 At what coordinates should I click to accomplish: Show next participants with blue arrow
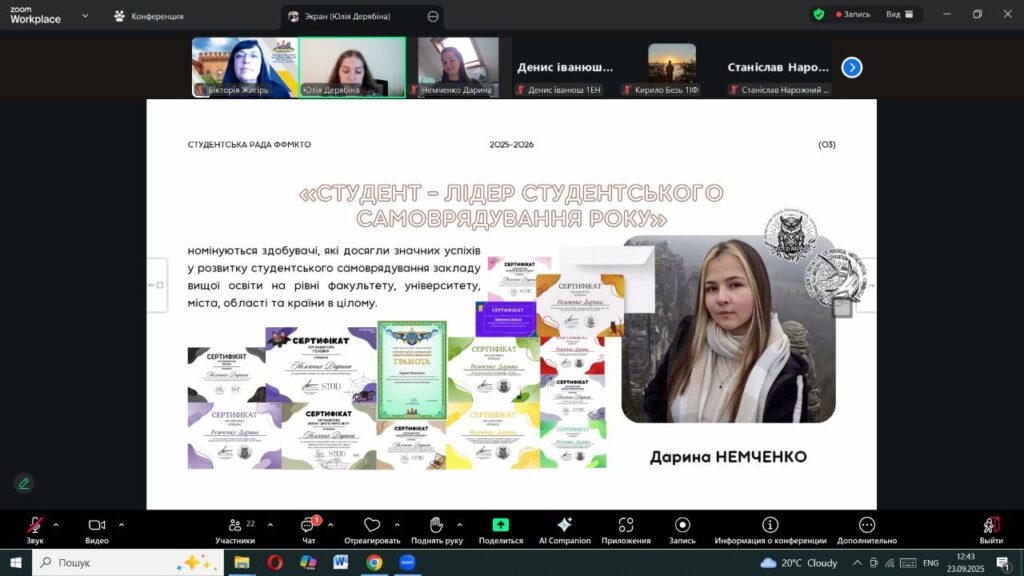[851, 67]
